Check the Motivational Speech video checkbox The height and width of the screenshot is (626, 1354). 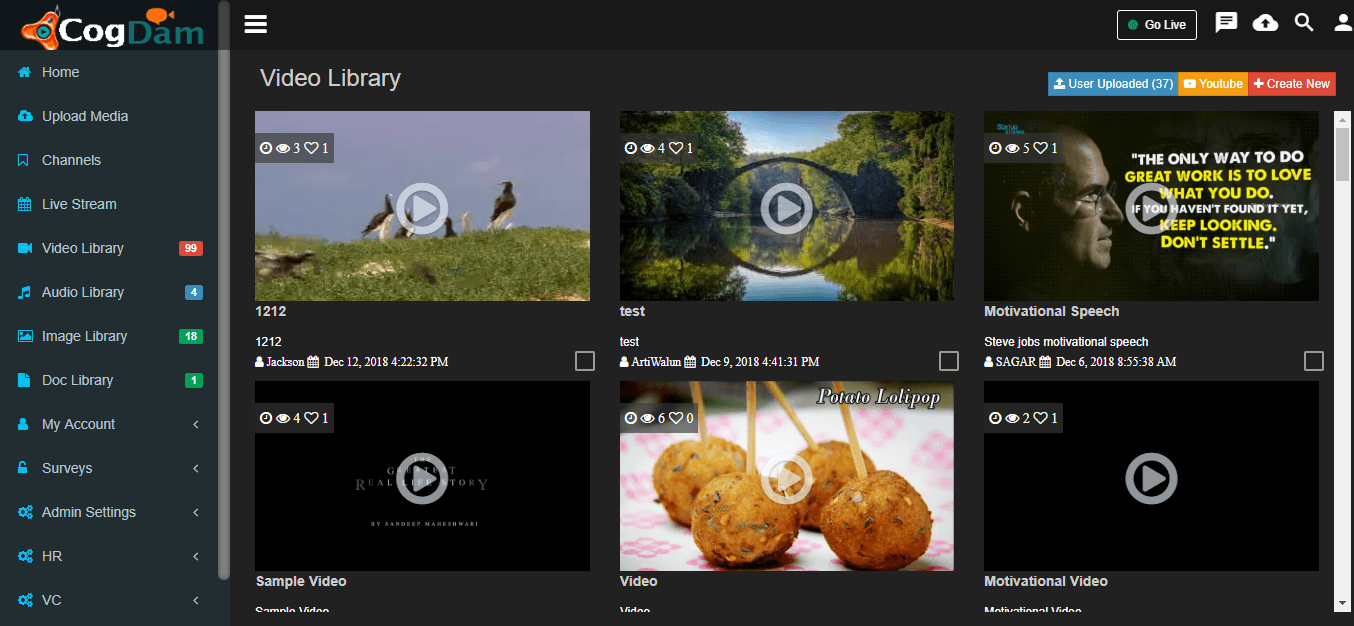pyautogui.click(x=1314, y=361)
